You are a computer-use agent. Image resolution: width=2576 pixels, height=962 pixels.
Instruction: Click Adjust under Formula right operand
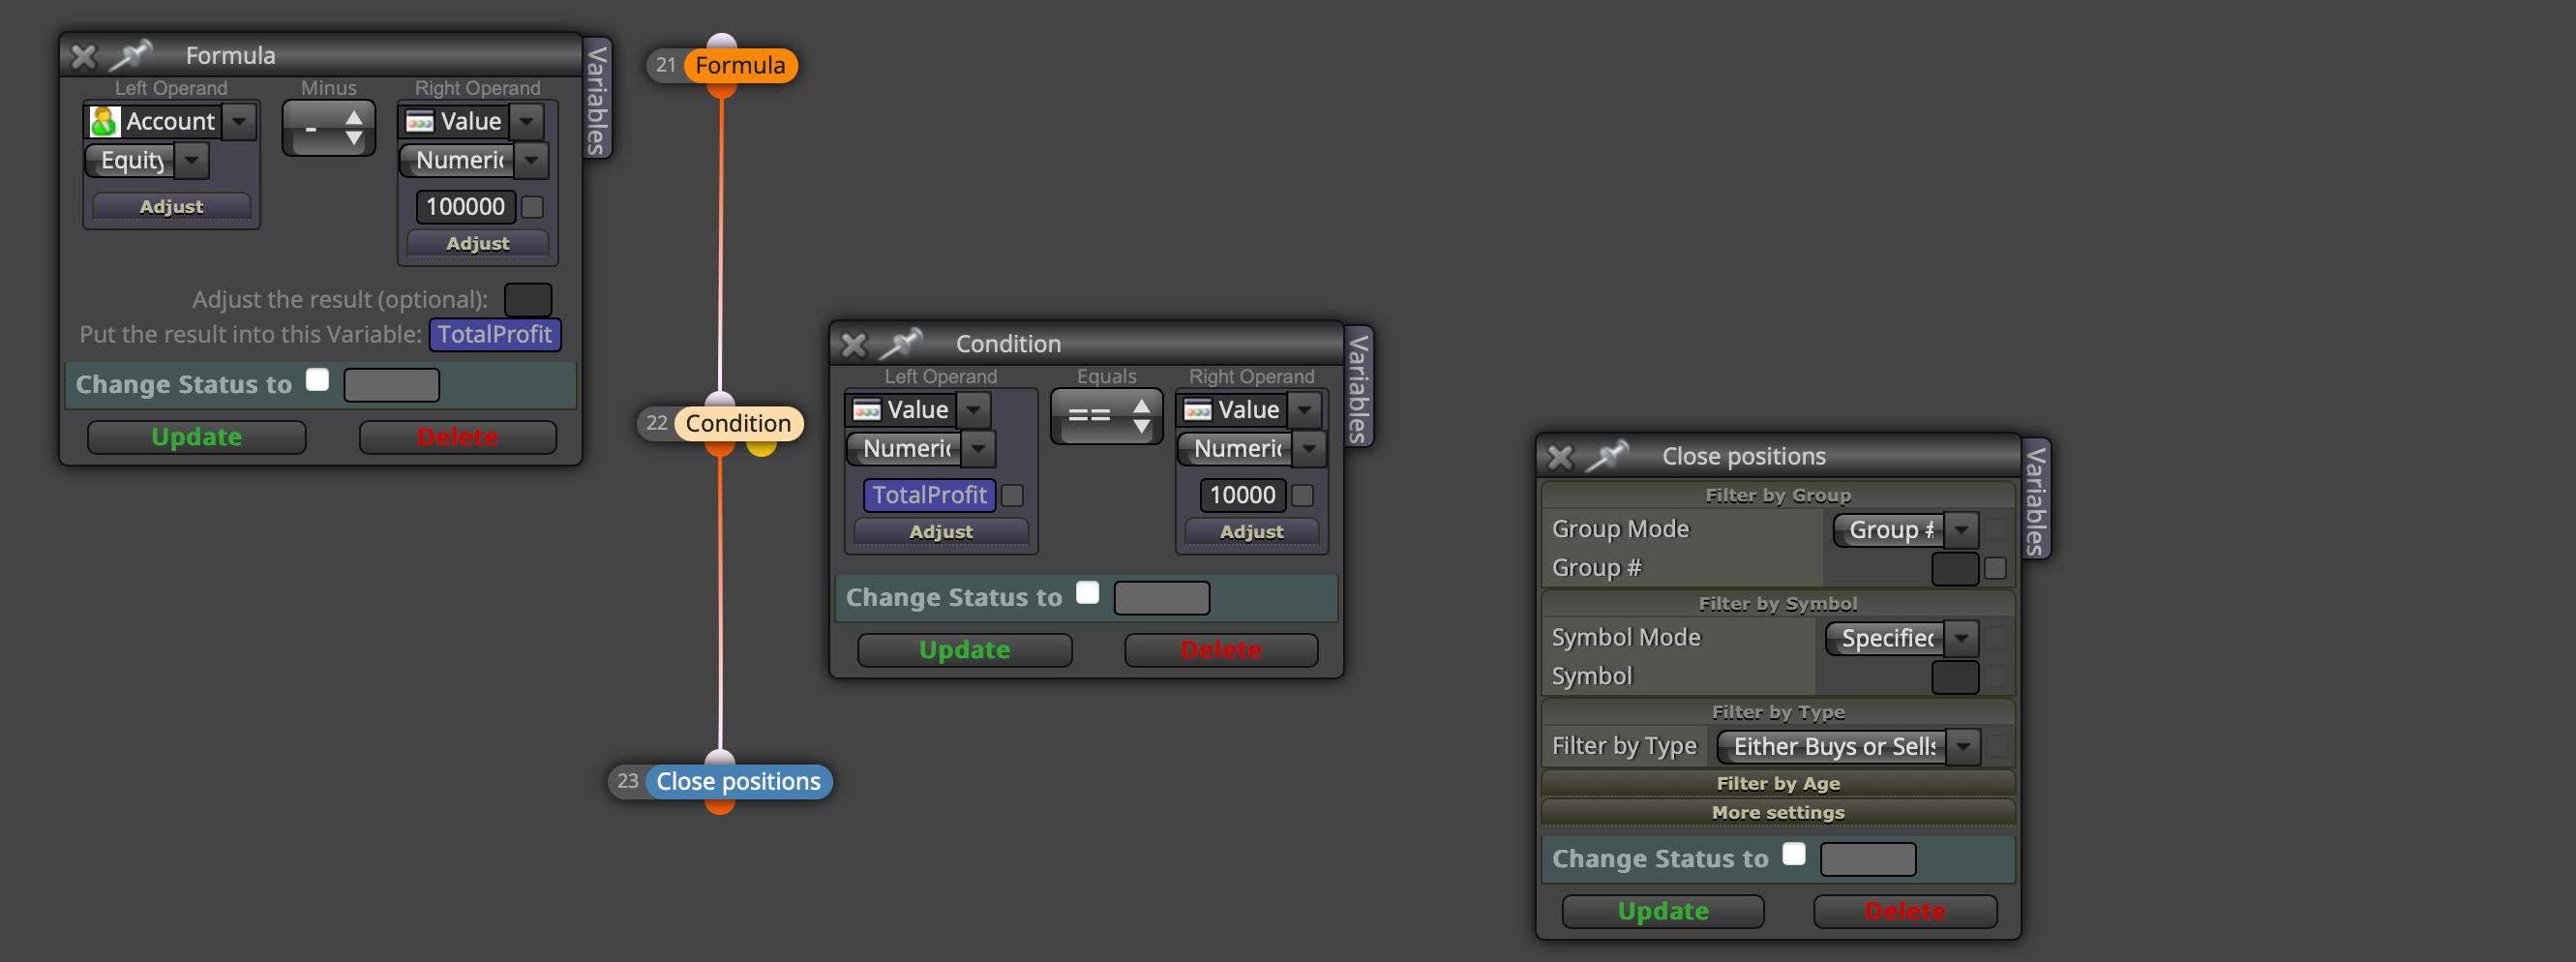[478, 243]
